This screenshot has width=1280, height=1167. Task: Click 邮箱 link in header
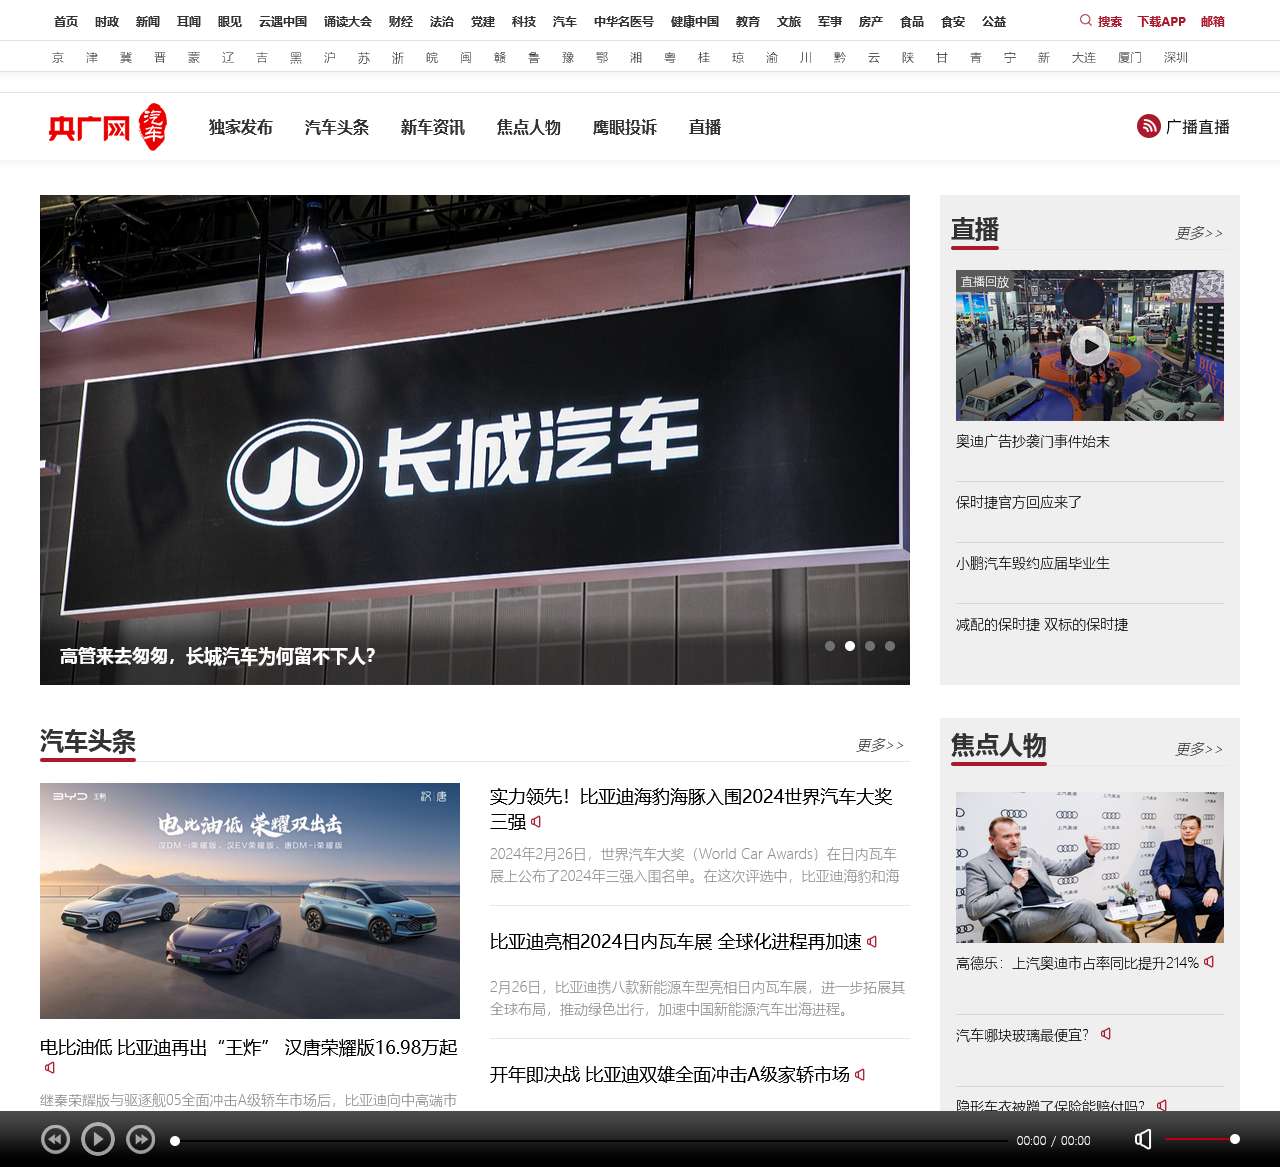pyautogui.click(x=1213, y=21)
